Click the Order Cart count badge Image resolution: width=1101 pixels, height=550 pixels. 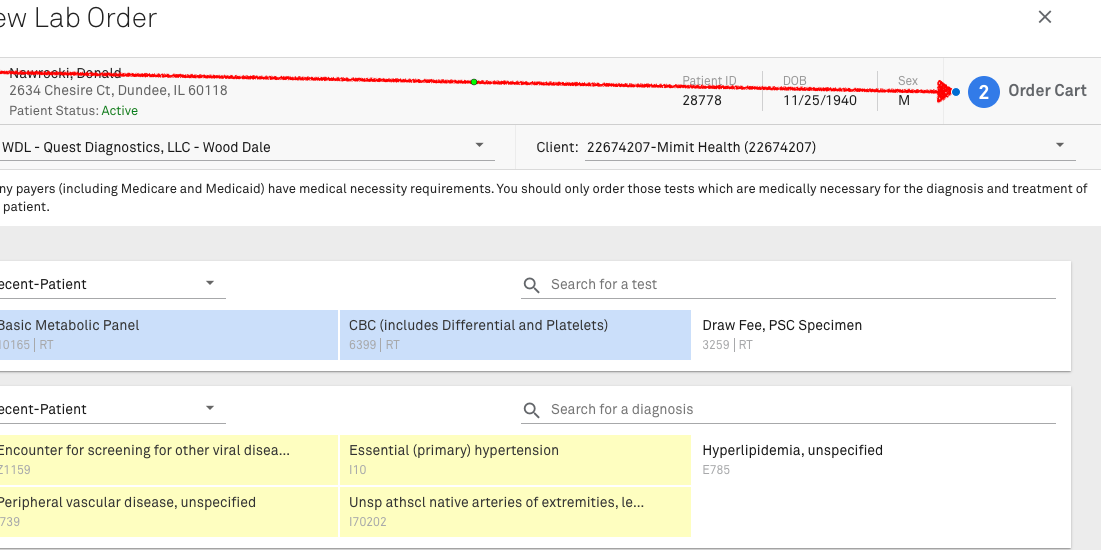[983, 92]
